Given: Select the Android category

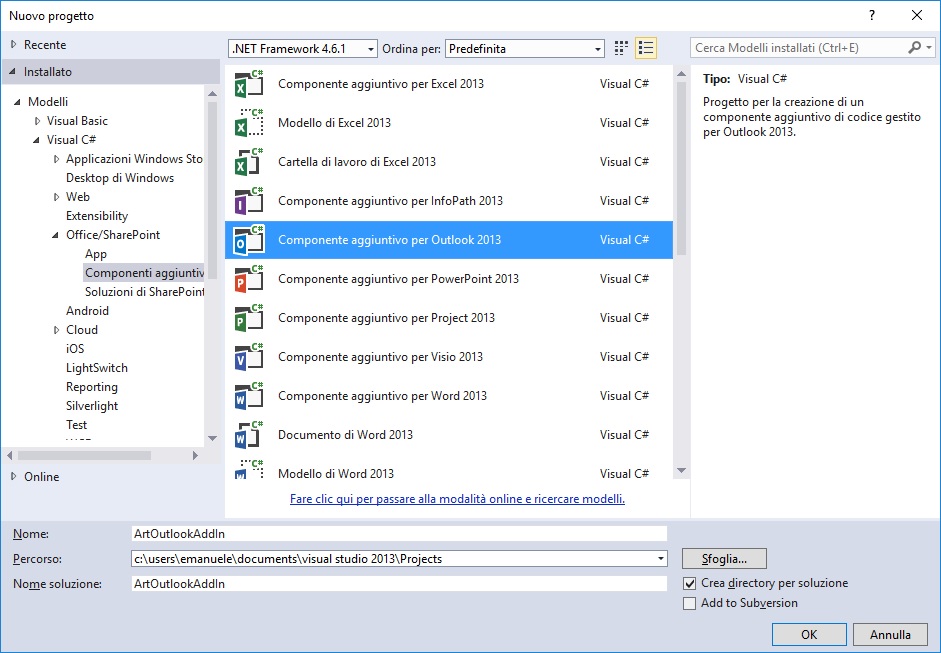Looking at the screenshot, I should [88, 311].
